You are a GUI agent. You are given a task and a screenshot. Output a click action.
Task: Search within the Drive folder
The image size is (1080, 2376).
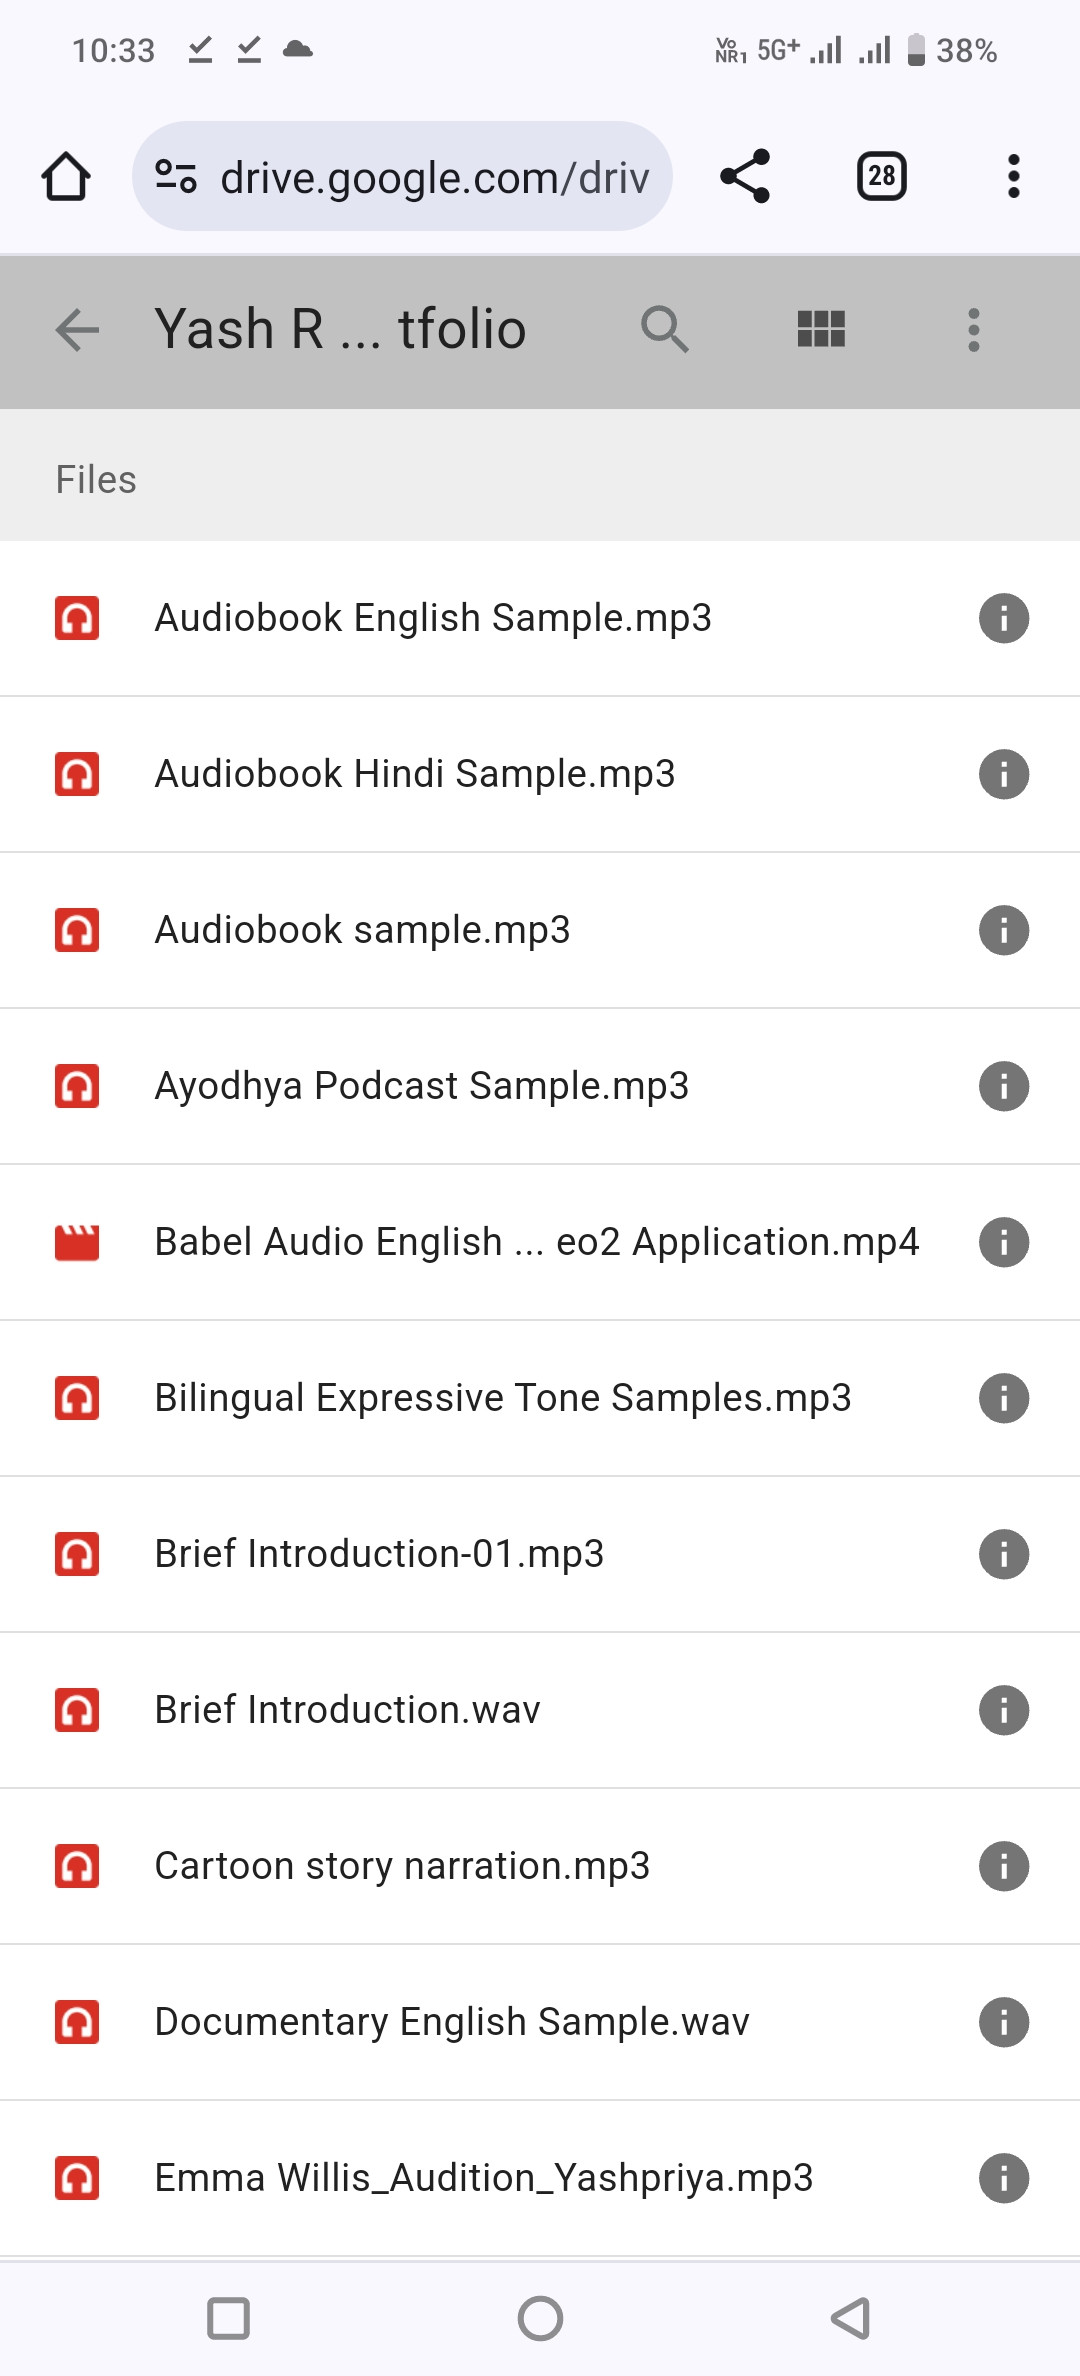(665, 330)
